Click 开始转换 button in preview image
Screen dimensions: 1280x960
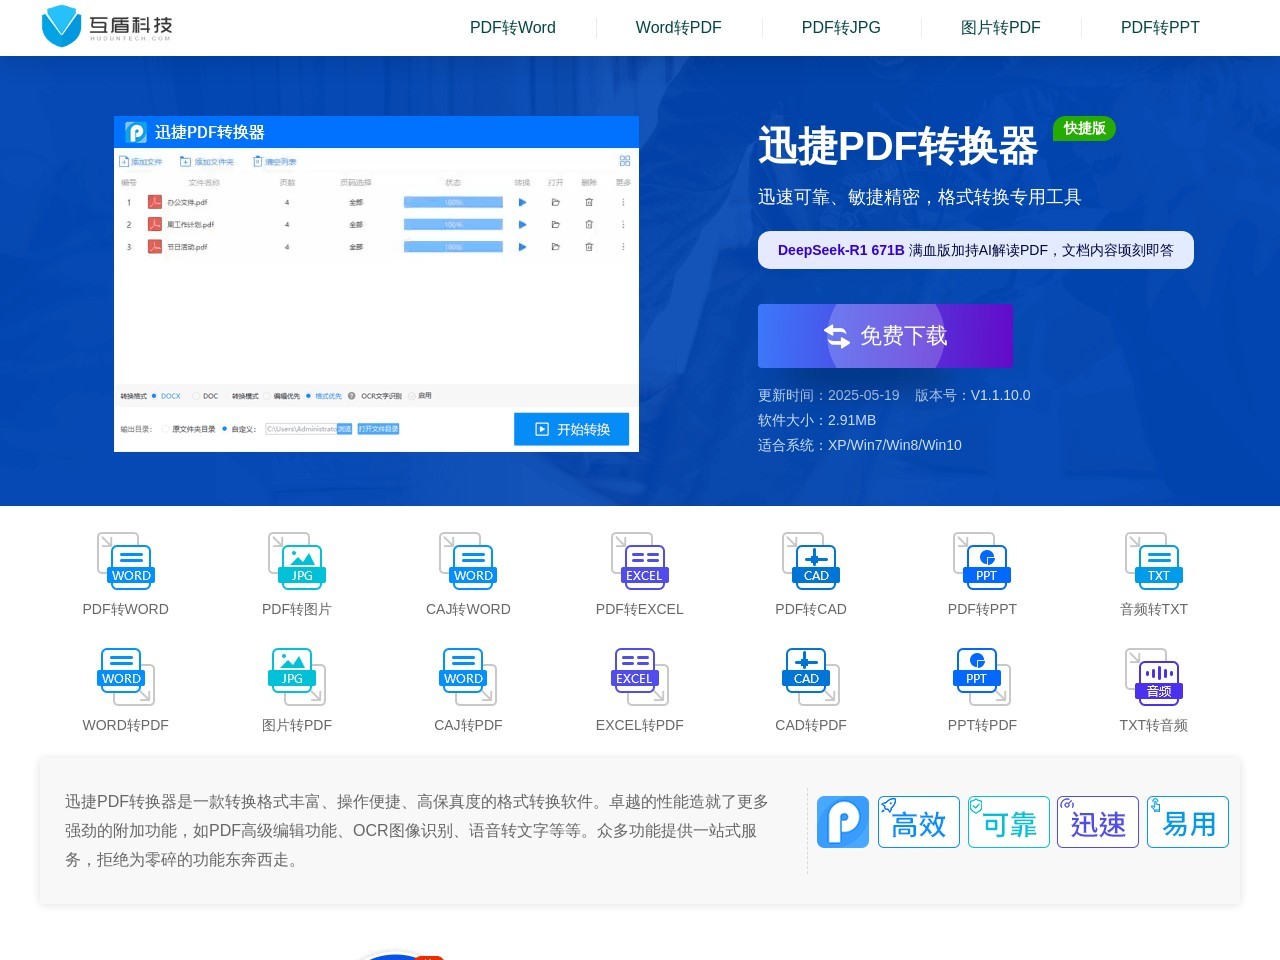click(x=571, y=429)
